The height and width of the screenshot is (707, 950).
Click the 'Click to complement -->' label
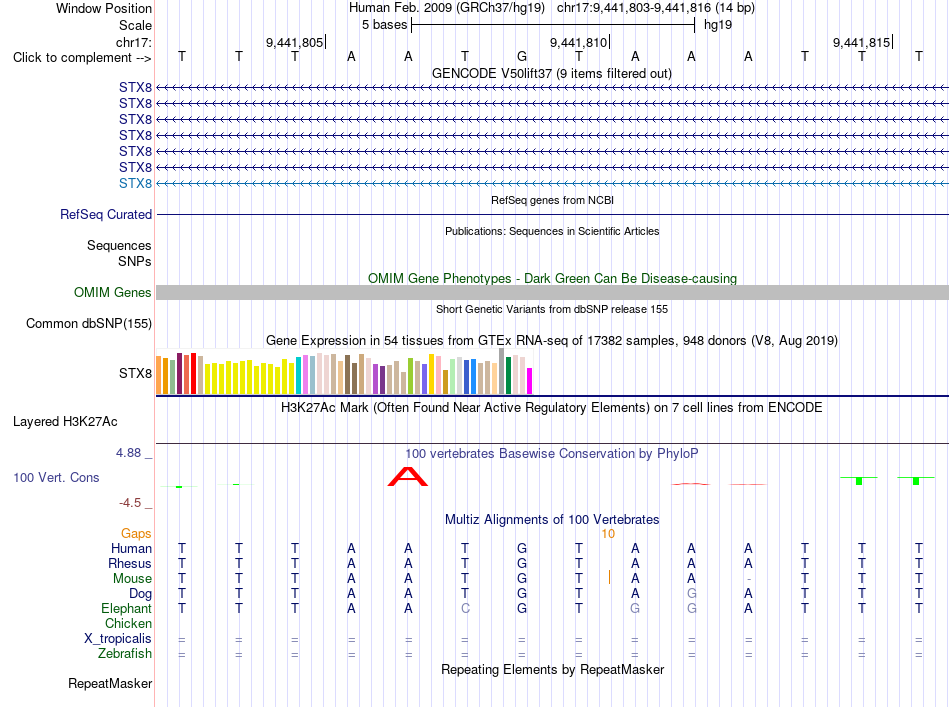pos(82,58)
